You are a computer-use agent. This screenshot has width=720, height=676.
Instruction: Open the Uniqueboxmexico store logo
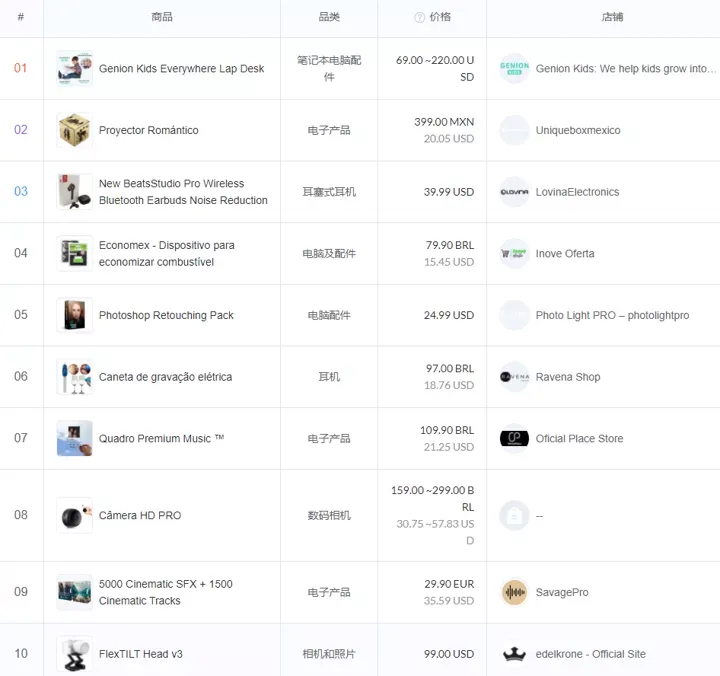point(514,130)
